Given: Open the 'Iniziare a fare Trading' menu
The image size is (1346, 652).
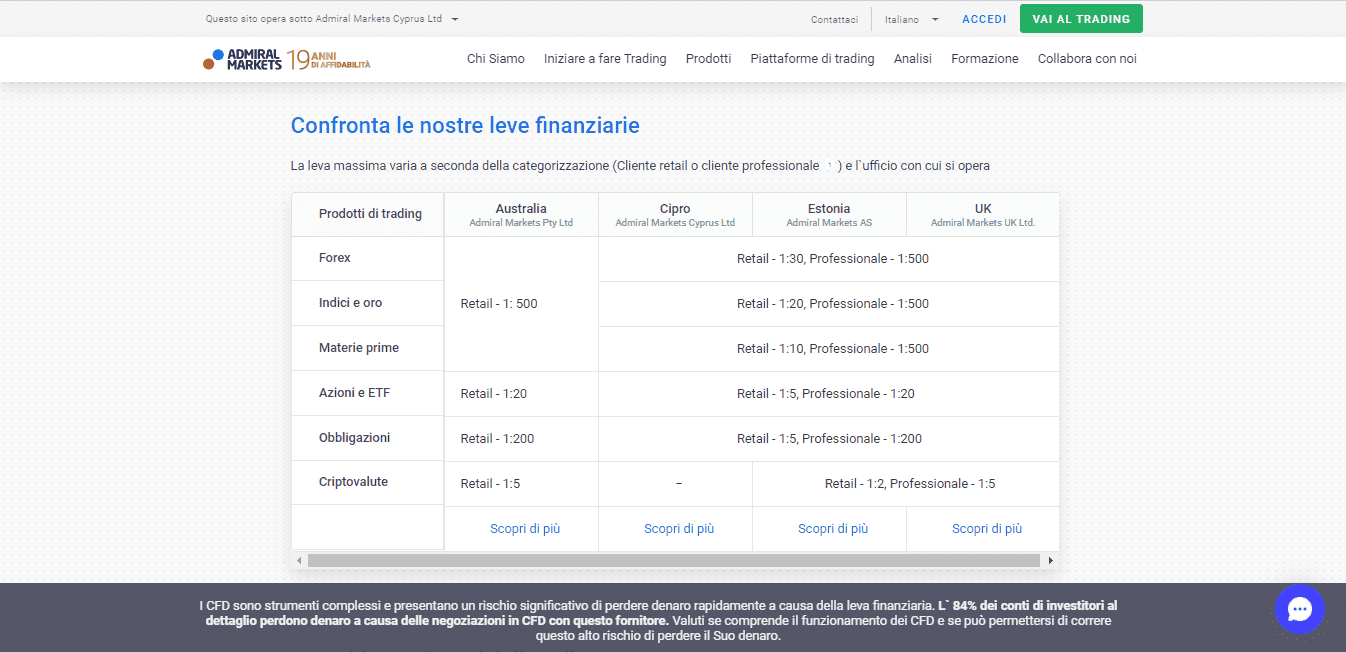Looking at the screenshot, I should (605, 59).
